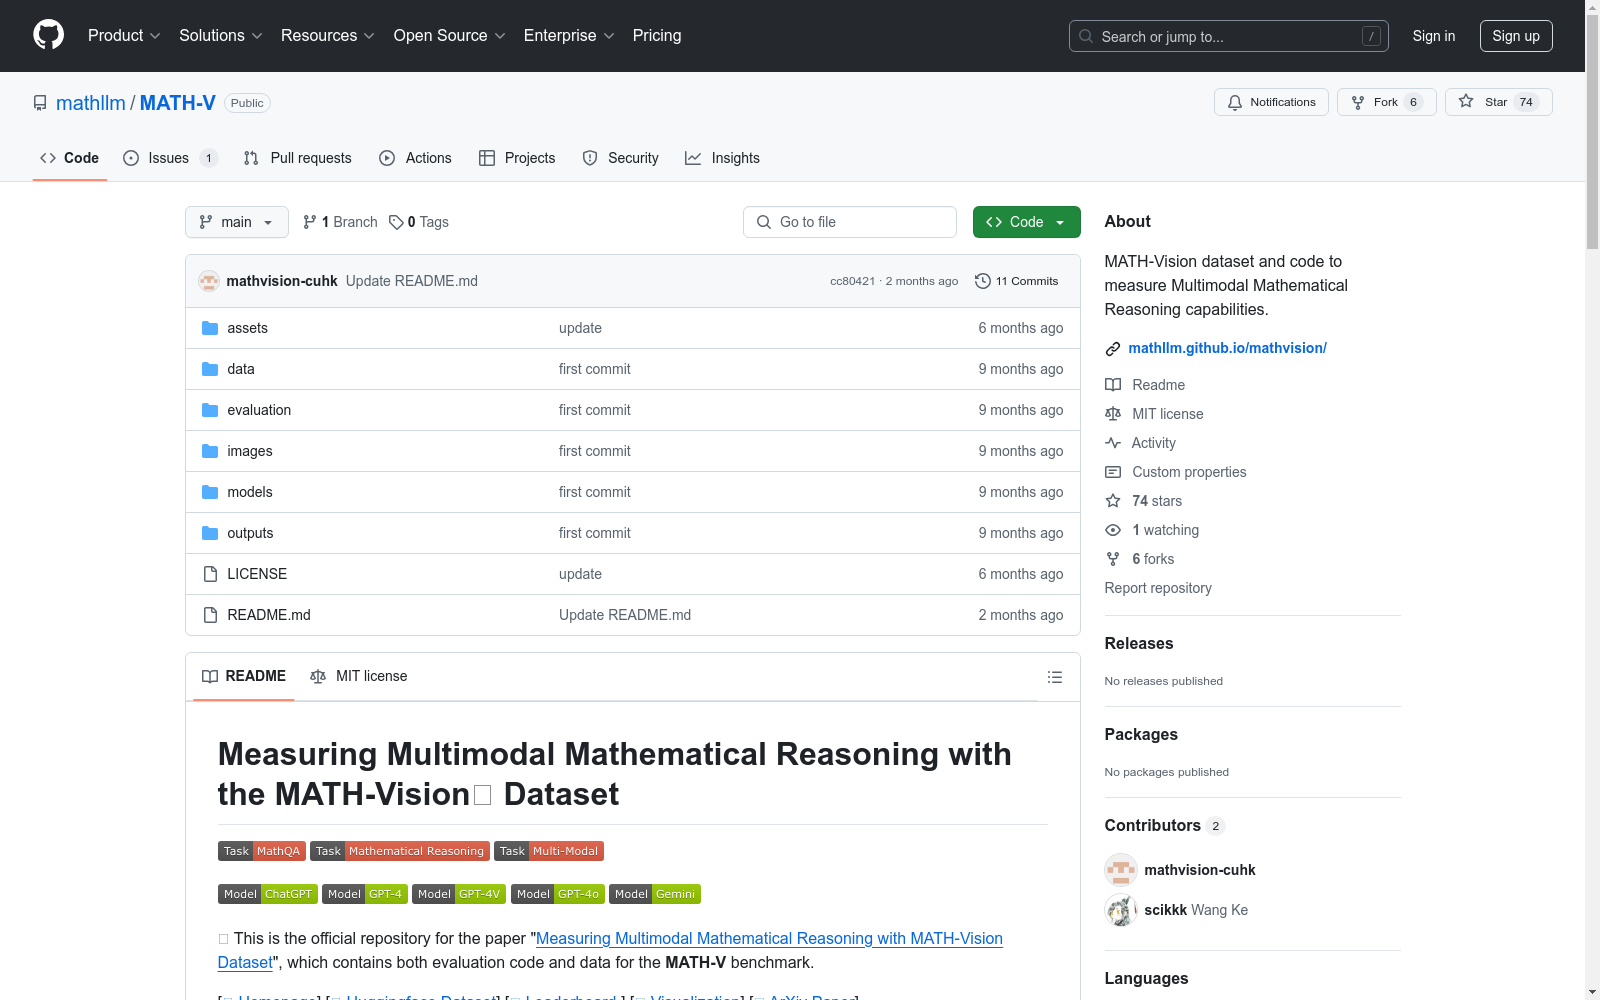Click the Star icon button
1600x1000 pixels.
[1466, 102]
